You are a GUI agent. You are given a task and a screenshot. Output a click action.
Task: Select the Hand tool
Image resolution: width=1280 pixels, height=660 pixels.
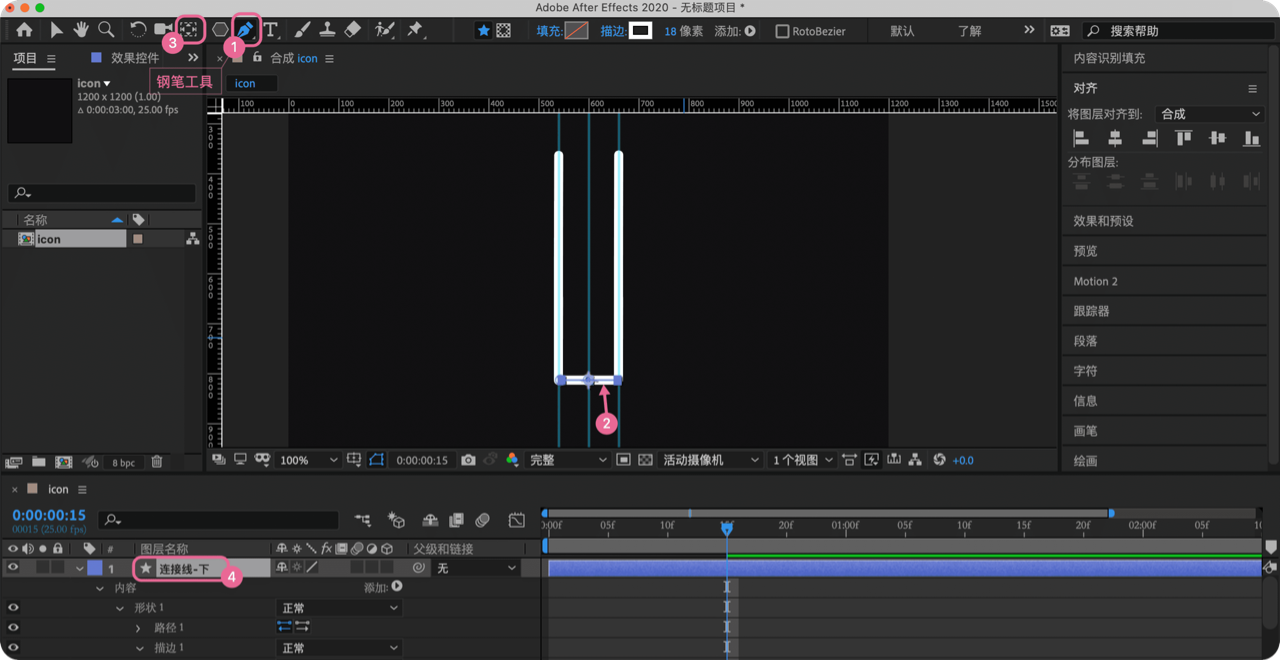click(81, 31)
